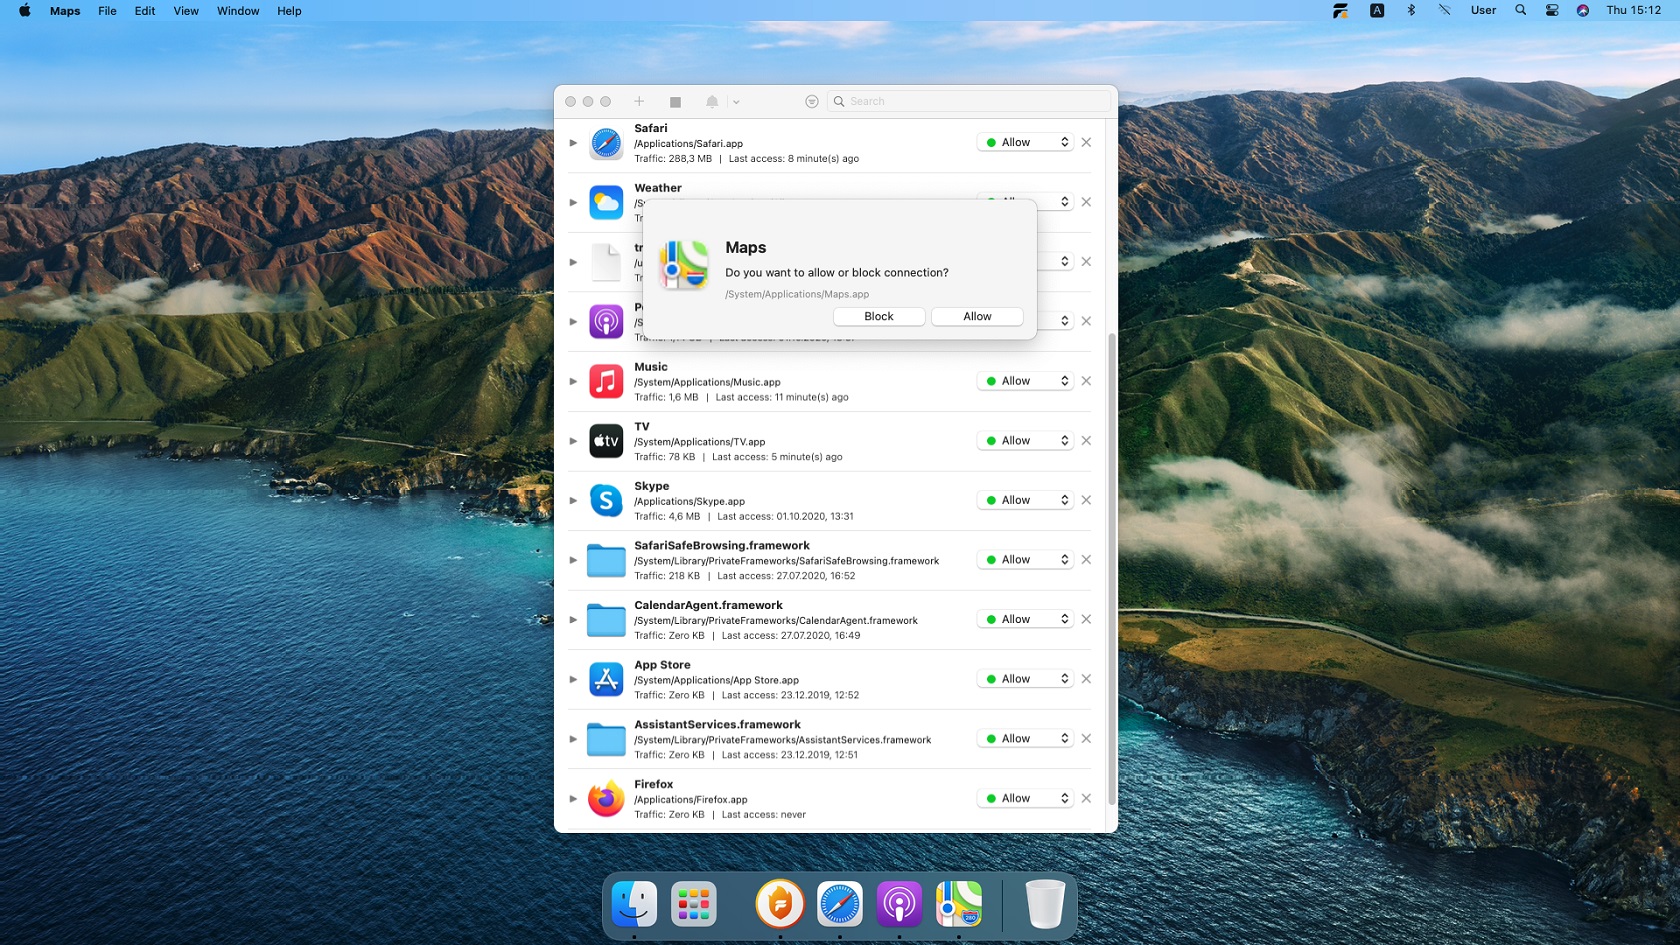
Task: Click the Weather app icon in list
Action: click(606, 202)
